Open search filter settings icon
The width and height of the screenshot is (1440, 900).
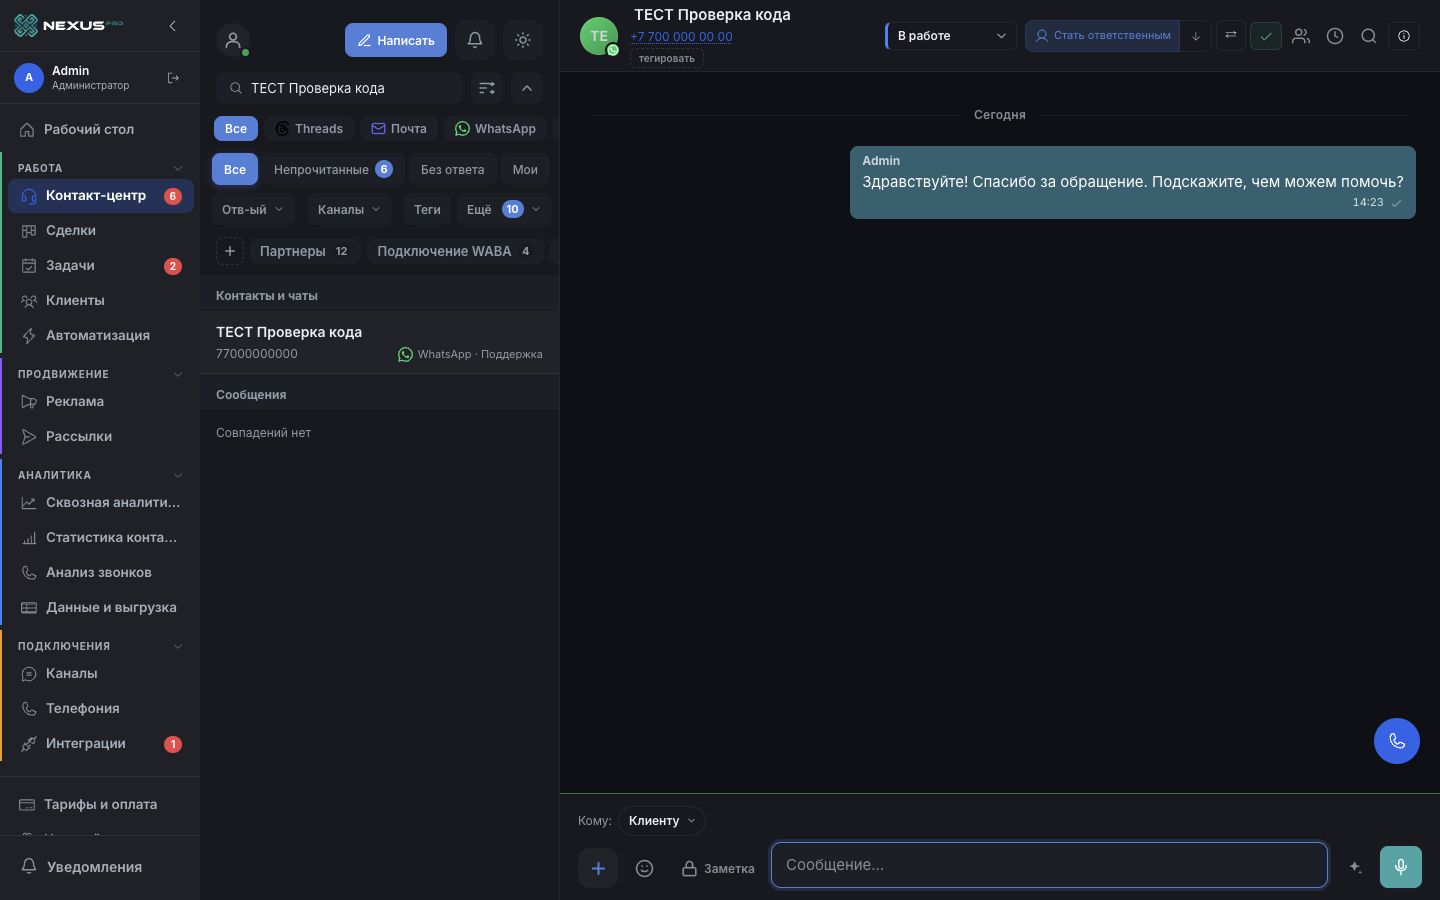point(487,88)
